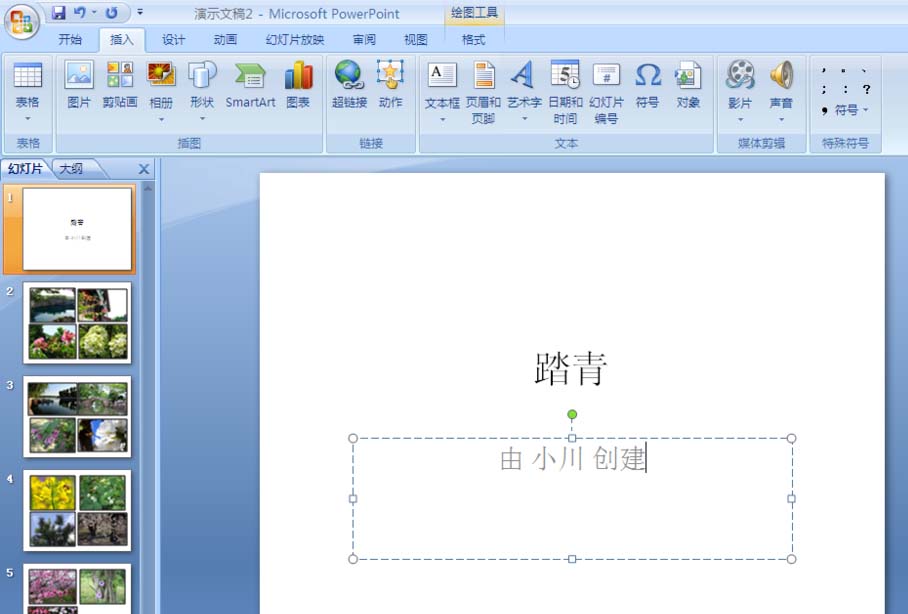Switch to the 开始 ribbon tab
Image resolution: width=908 pixels, height=614 pixels.
(70, 39)
